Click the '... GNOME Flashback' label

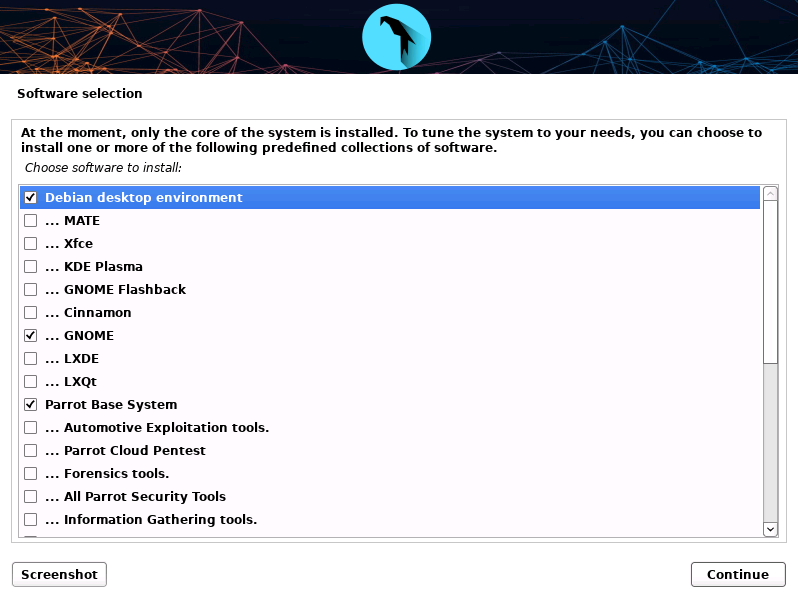coord(116,290)
